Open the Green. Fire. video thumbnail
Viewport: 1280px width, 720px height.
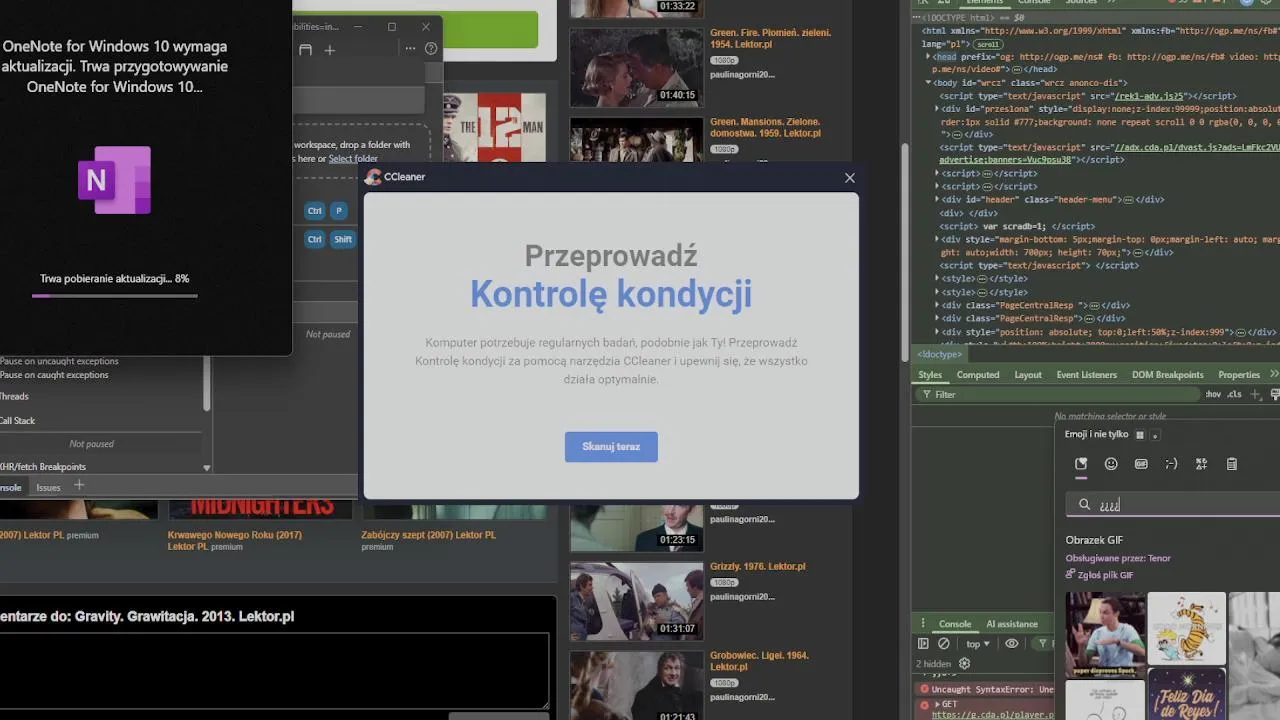(x=636, y=67)
